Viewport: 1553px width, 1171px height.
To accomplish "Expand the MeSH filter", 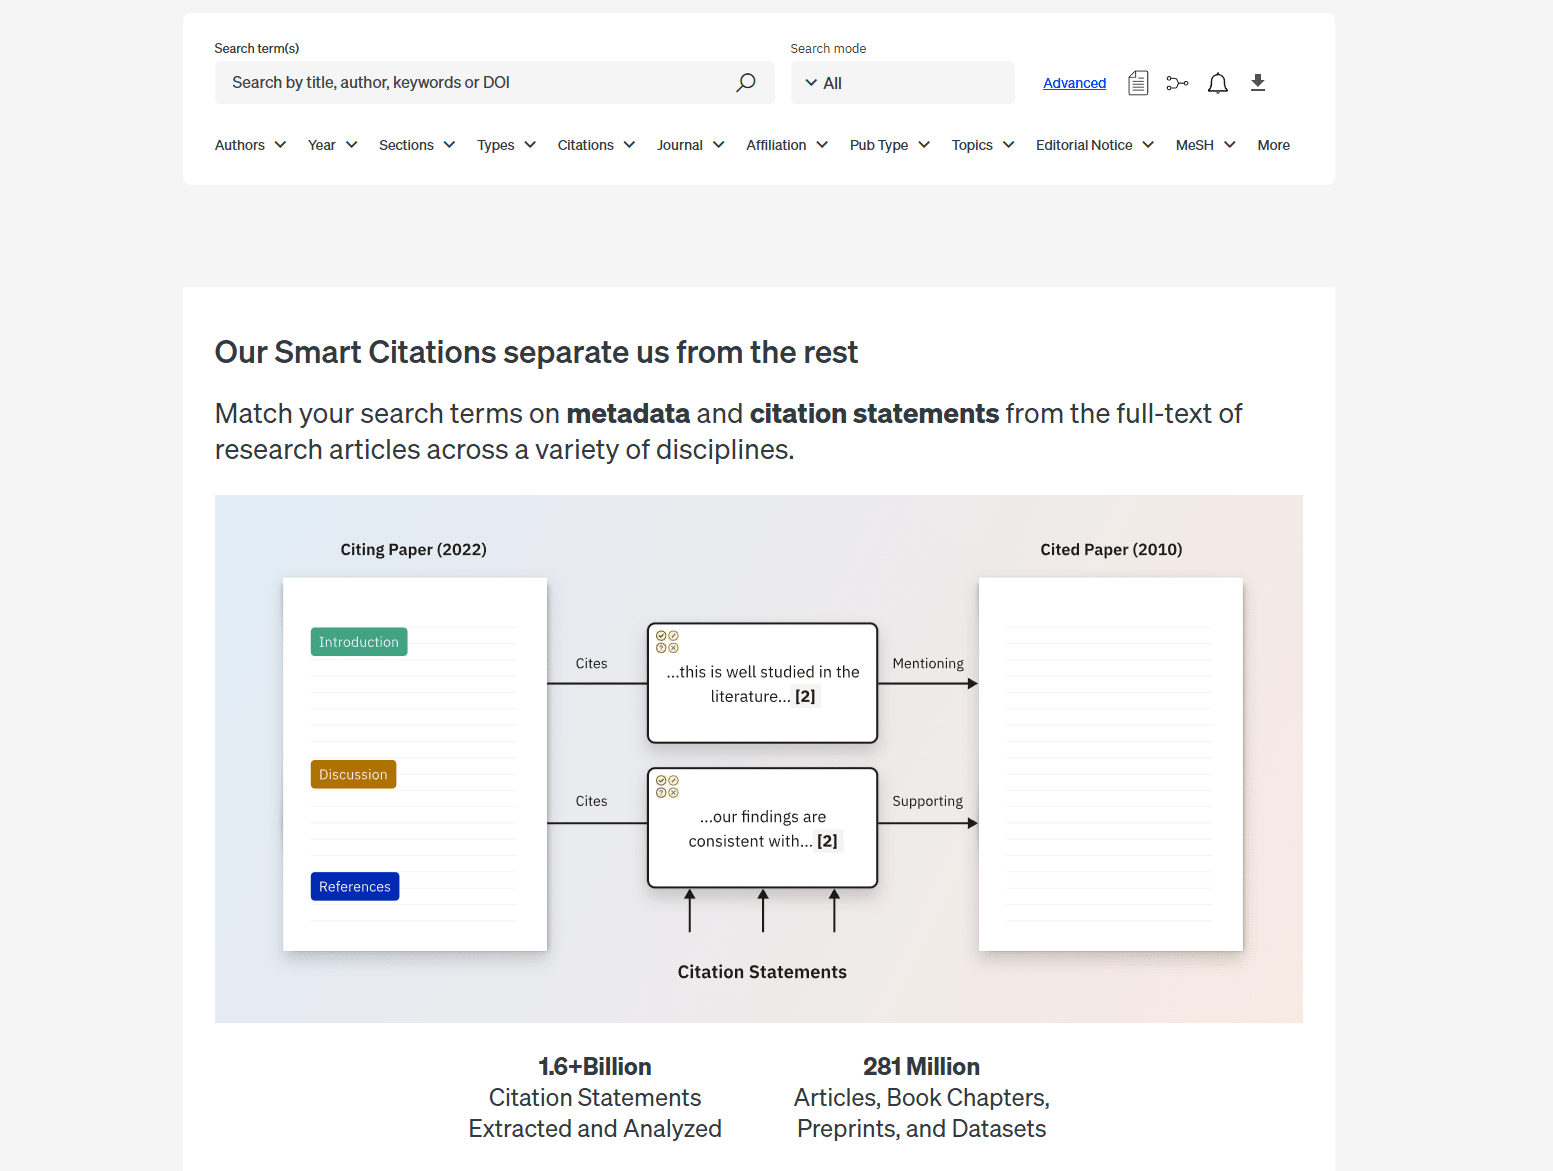I will pyautogui.click(x=1206, y=145).
